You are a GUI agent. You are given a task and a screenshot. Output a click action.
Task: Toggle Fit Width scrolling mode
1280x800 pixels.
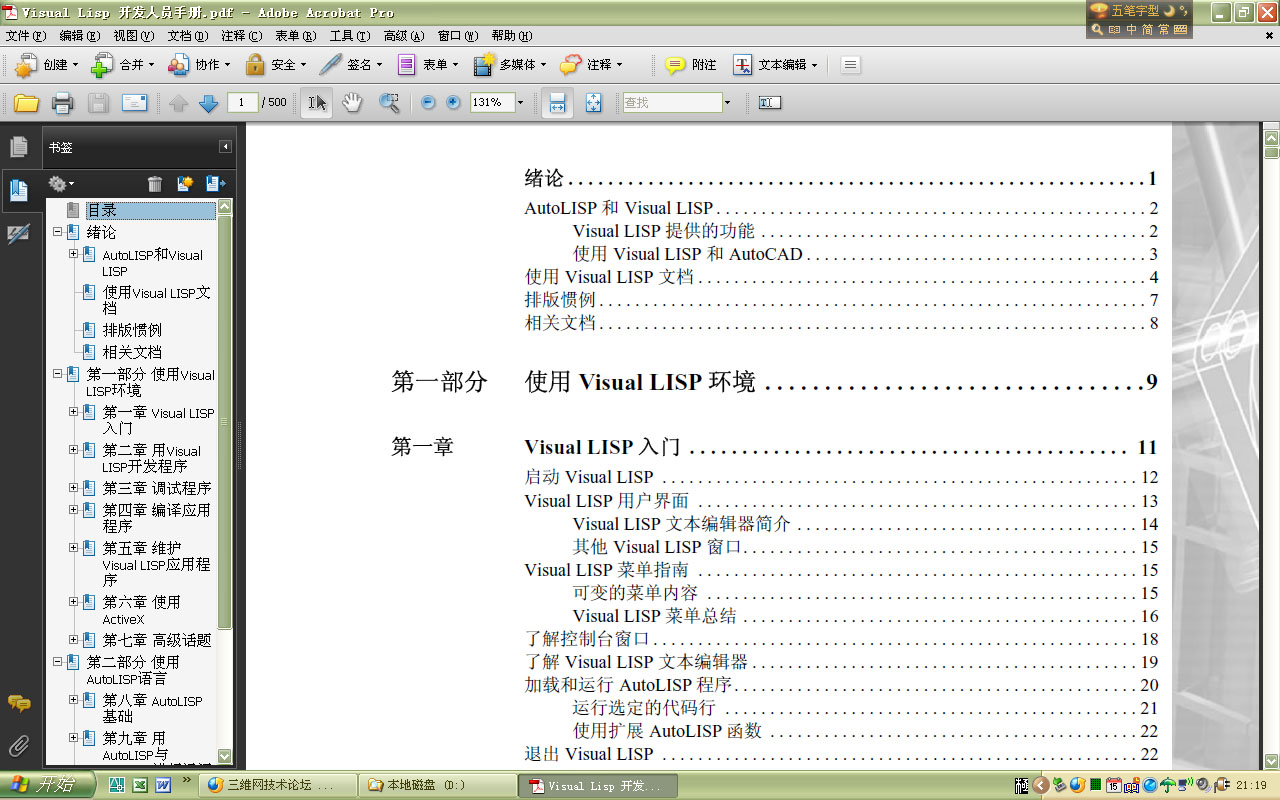[x=558, y=103]
